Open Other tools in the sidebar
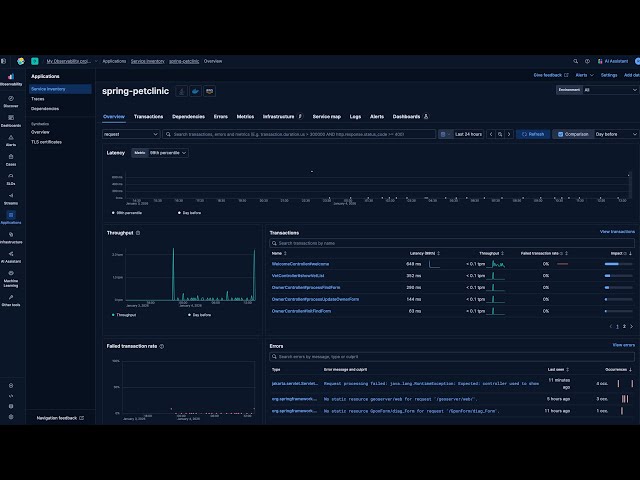This screenshot has width=640, height=480. pos(11,300)
